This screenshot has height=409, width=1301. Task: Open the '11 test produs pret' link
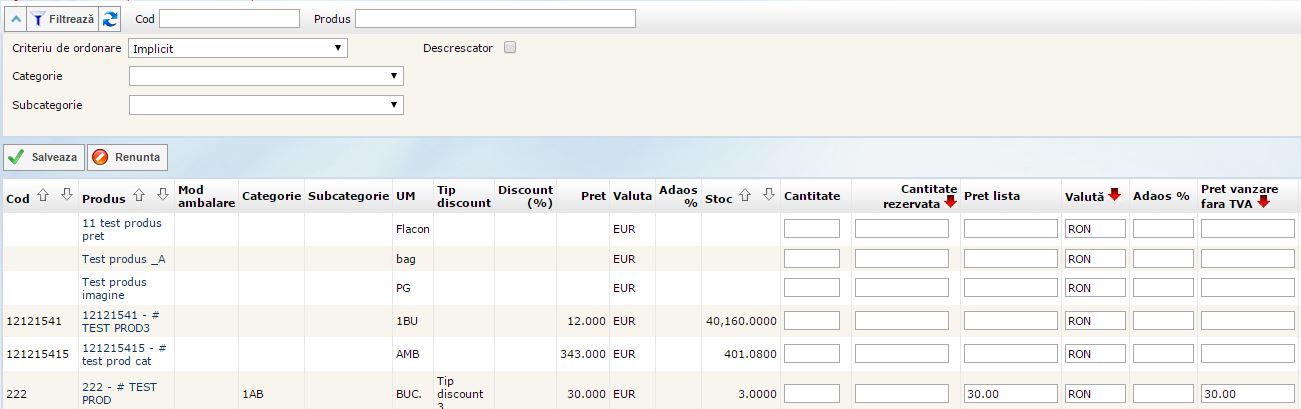[x=121, y=230]
